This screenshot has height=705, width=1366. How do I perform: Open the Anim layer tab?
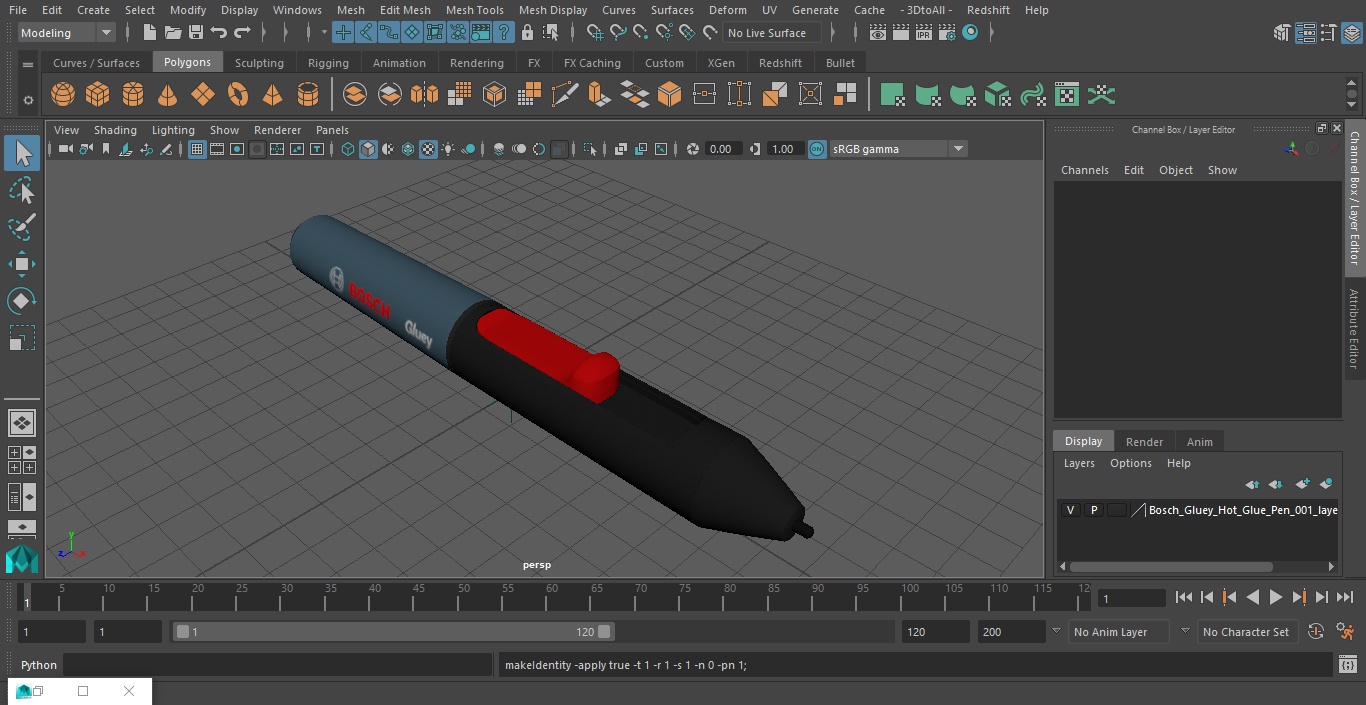pos(1199,442)
